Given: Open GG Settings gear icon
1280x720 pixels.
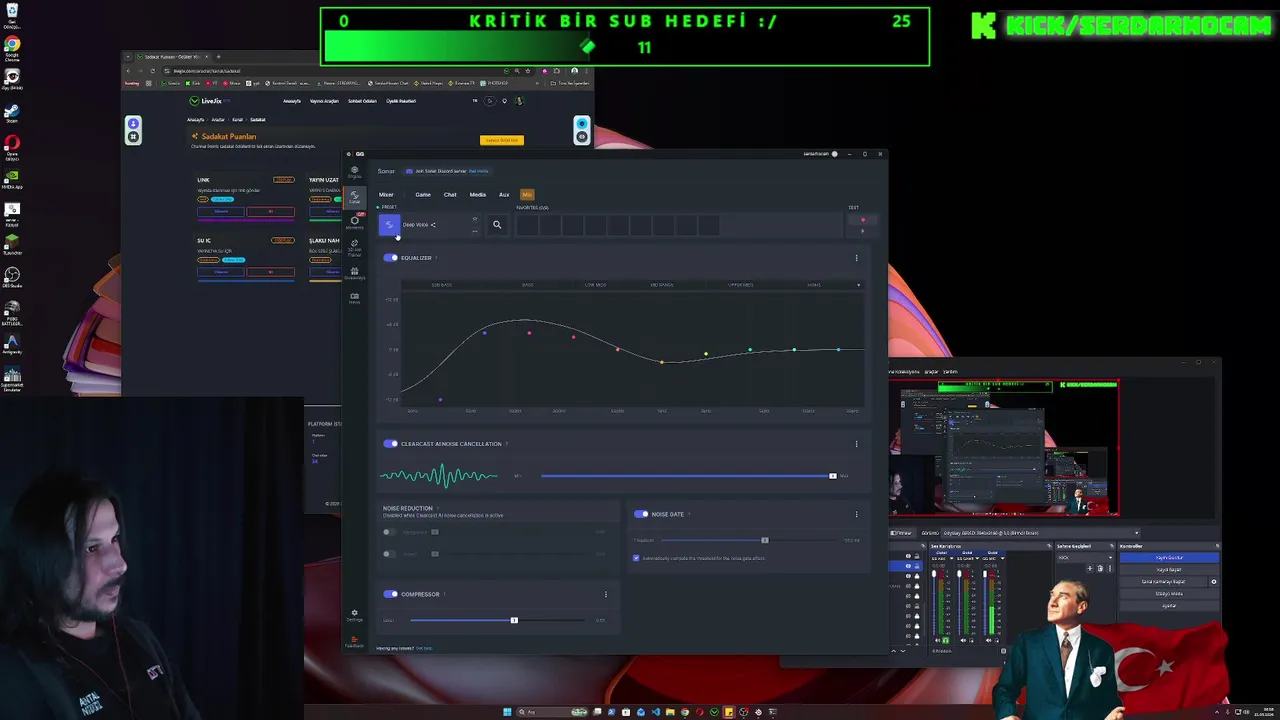Looking at the screenshot, I should [354, 614].
